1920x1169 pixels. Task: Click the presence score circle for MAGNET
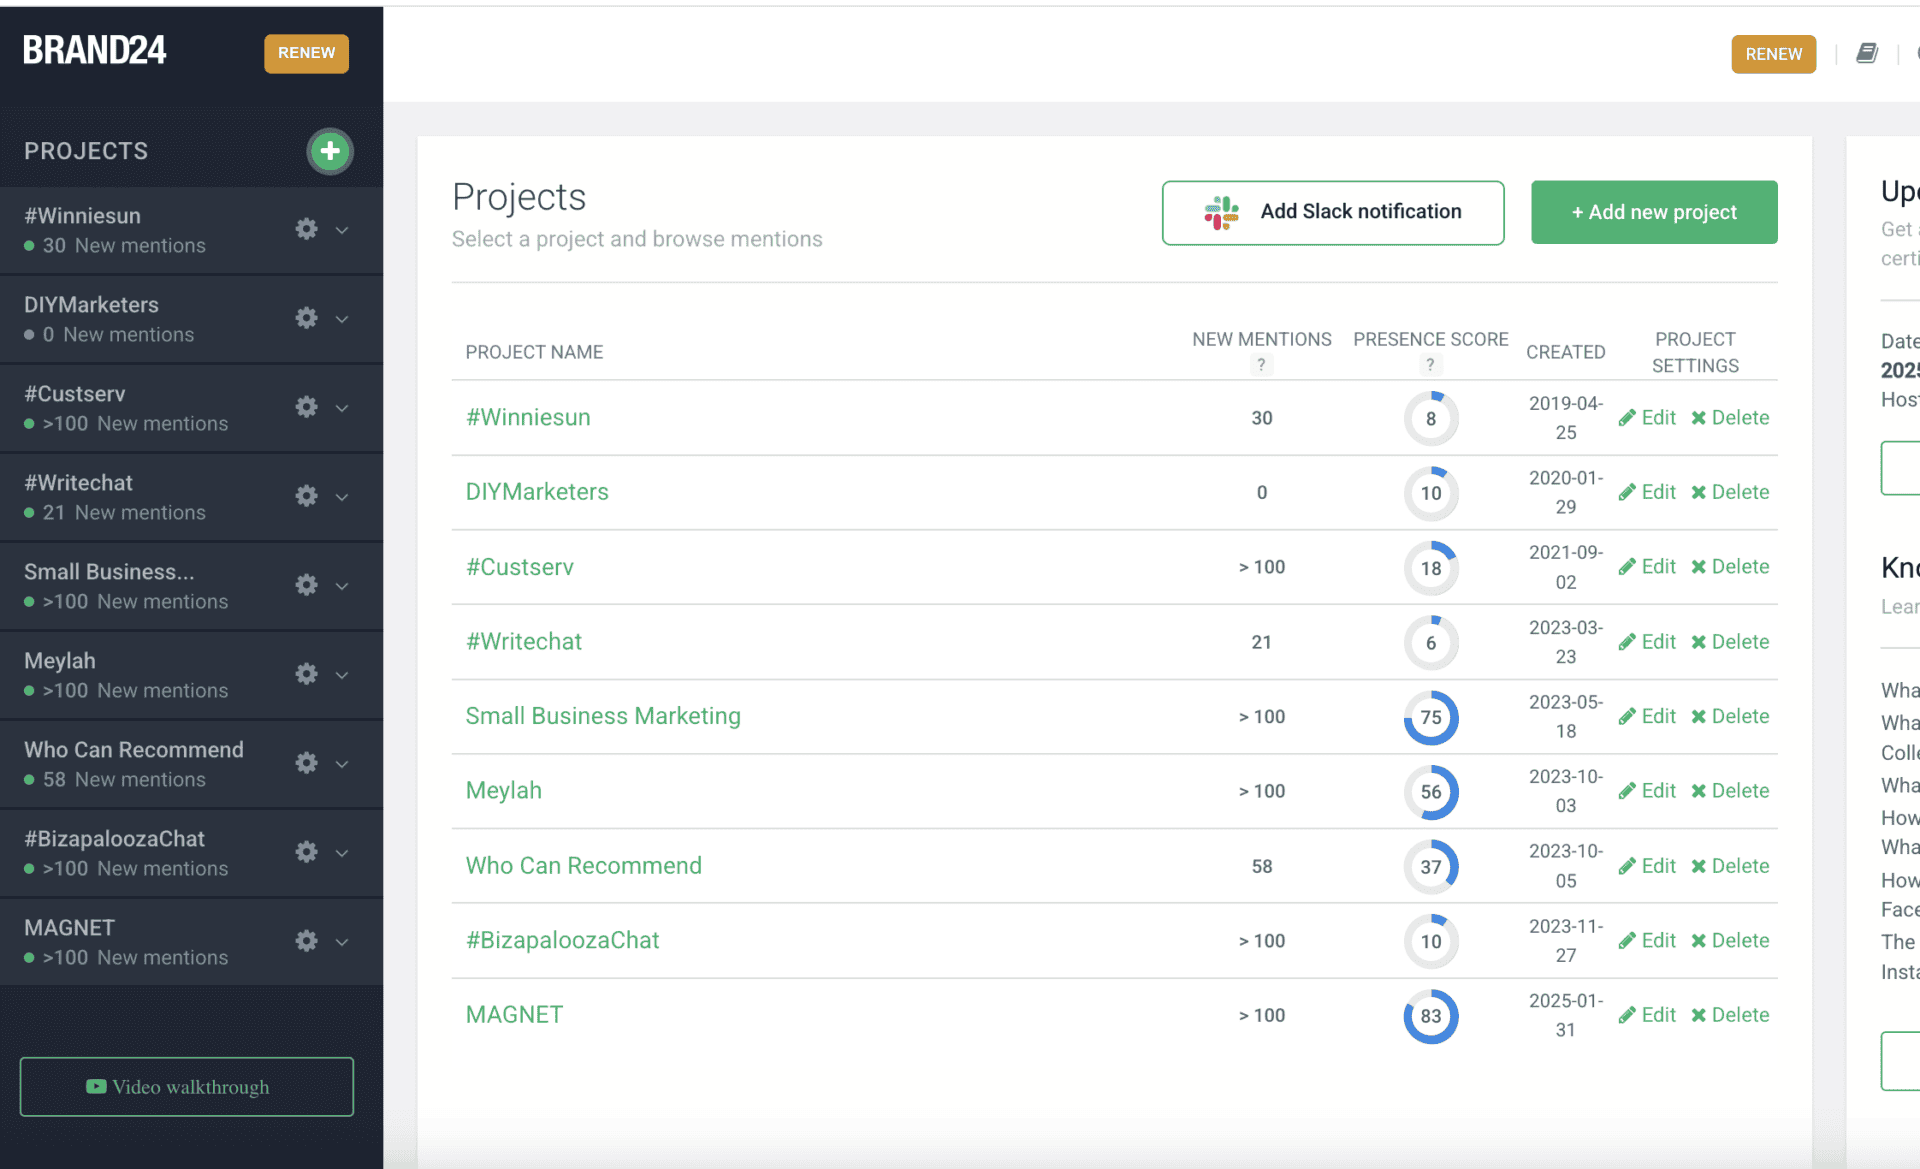click(1431, 1016)
